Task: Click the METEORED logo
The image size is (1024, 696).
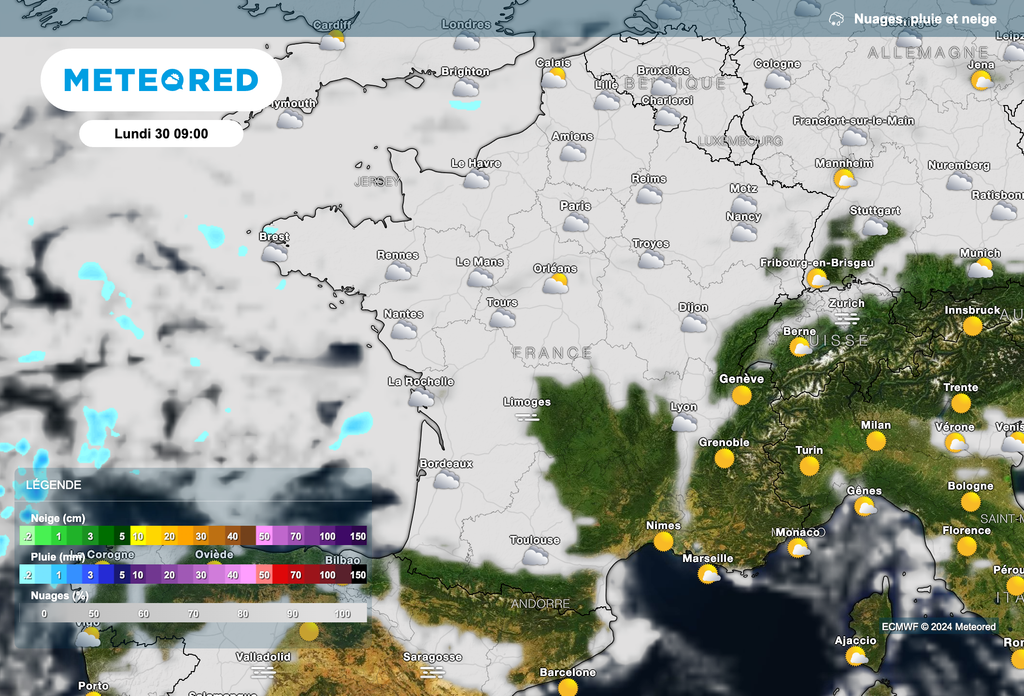Action: 162,79
